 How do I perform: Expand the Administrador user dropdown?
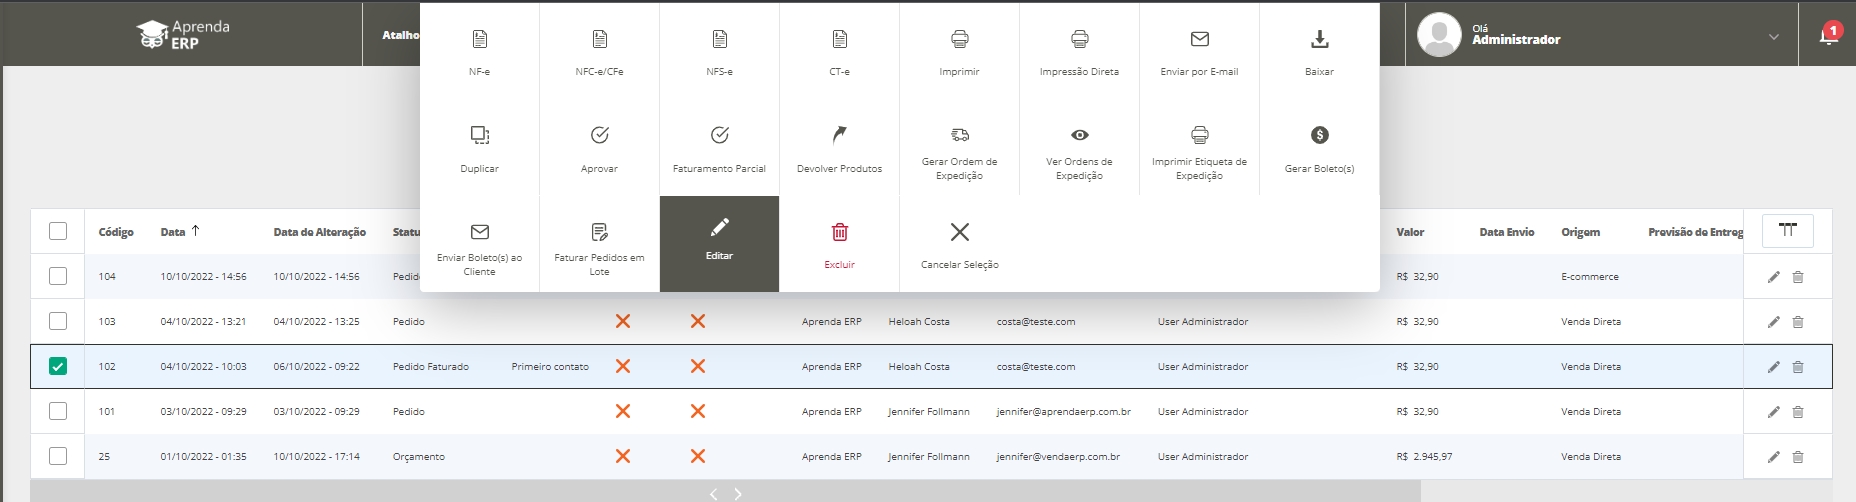1773,37
